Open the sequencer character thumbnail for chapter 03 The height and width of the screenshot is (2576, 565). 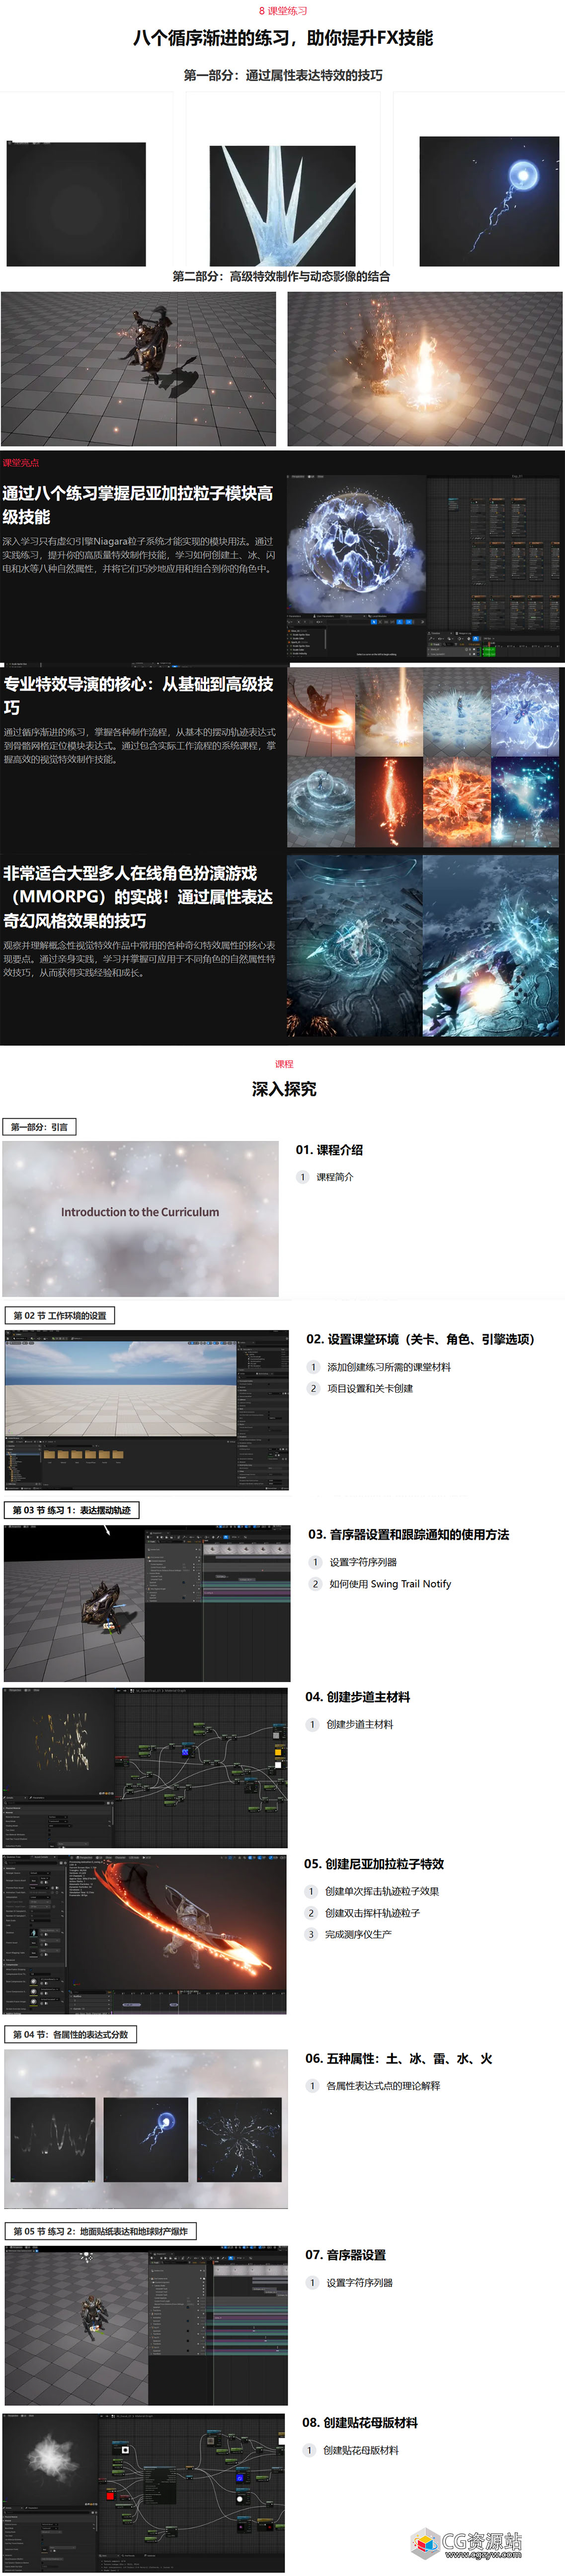147,1603
